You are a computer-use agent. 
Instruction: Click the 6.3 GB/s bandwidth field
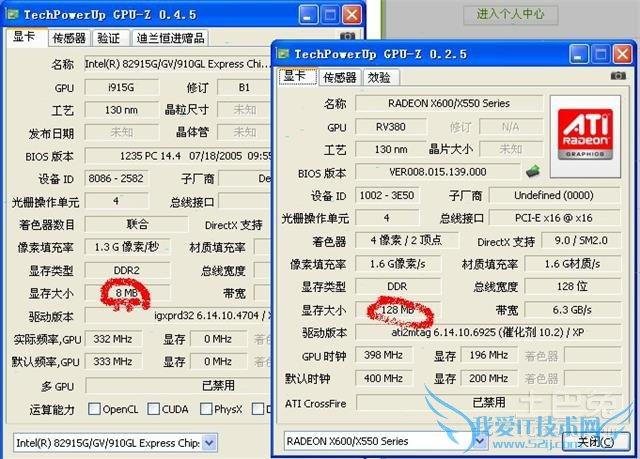[572, 310]
